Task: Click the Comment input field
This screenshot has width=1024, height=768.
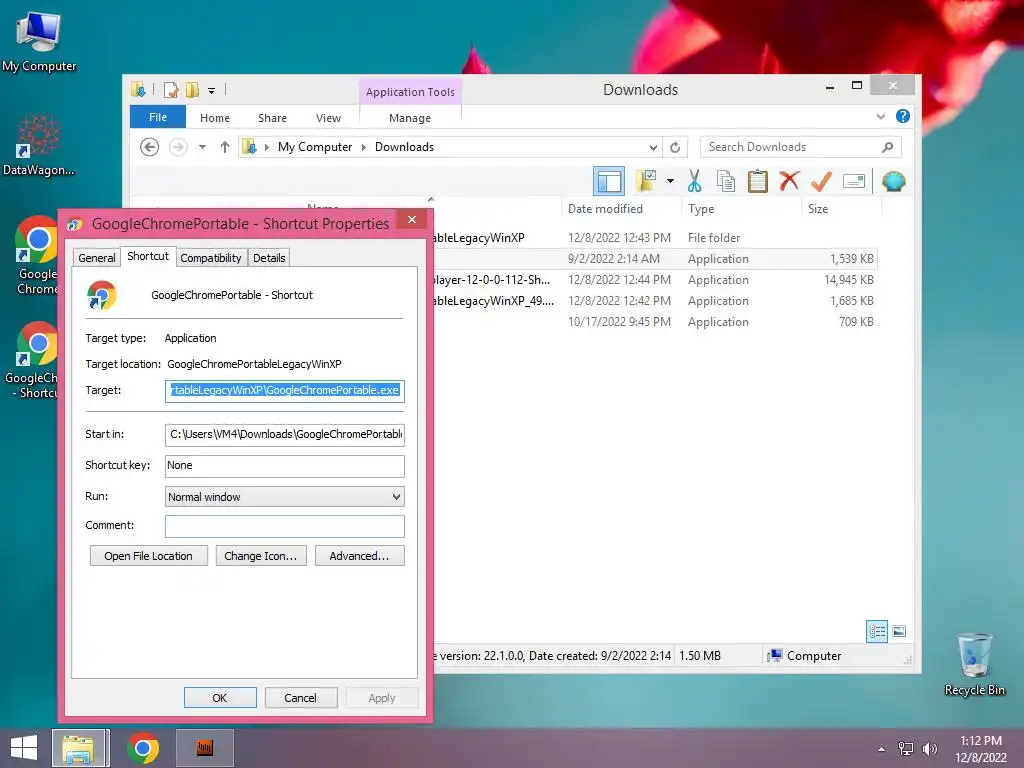Action: (x=285, y=526)
